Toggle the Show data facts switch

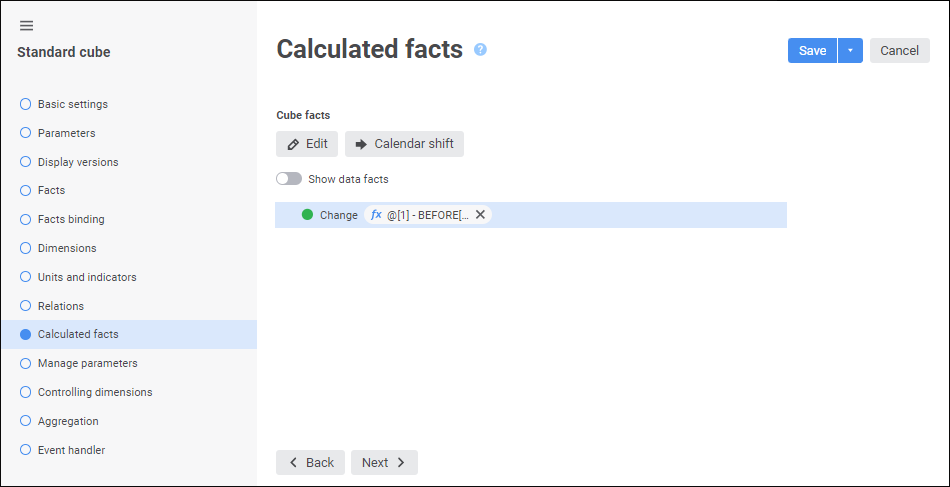289,179
